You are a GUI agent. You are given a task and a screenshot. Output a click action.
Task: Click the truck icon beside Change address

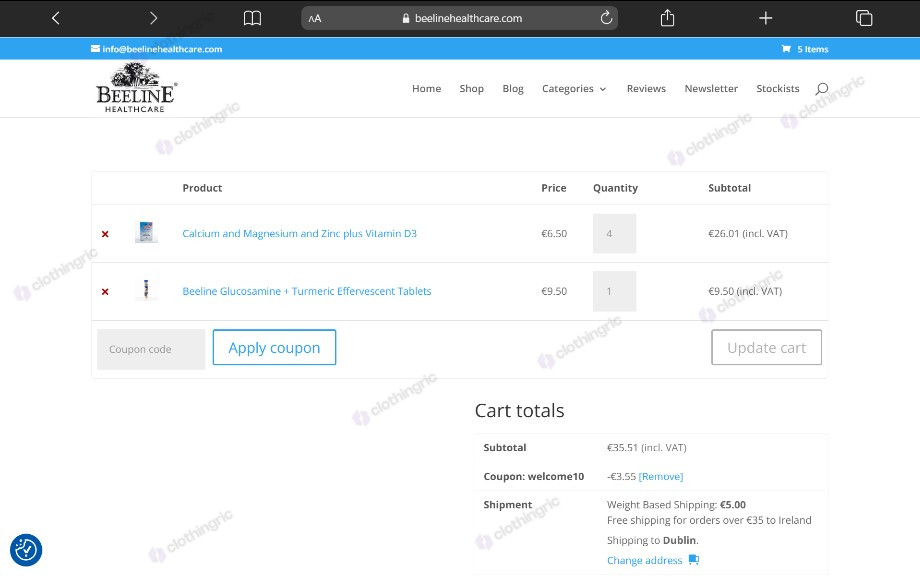click(694, 560)
